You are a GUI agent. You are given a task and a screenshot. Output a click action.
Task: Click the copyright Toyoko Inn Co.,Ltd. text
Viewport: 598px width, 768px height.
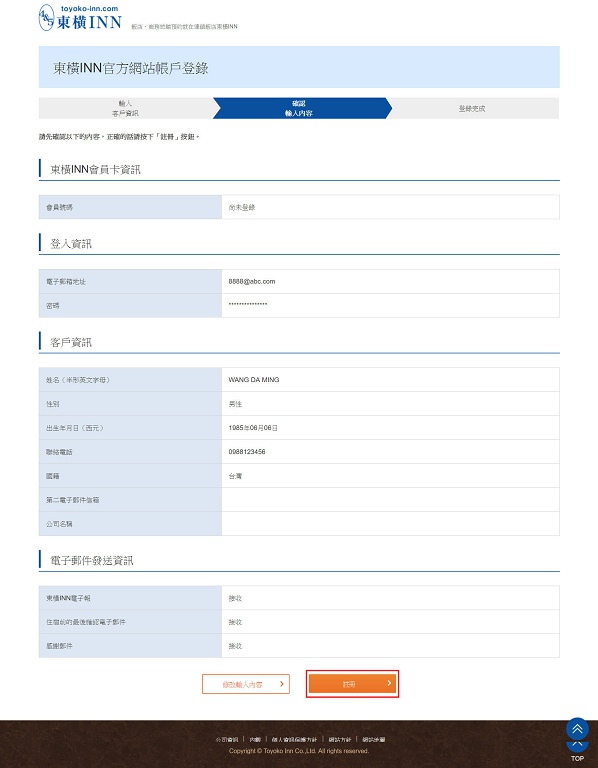click(299, 751)
